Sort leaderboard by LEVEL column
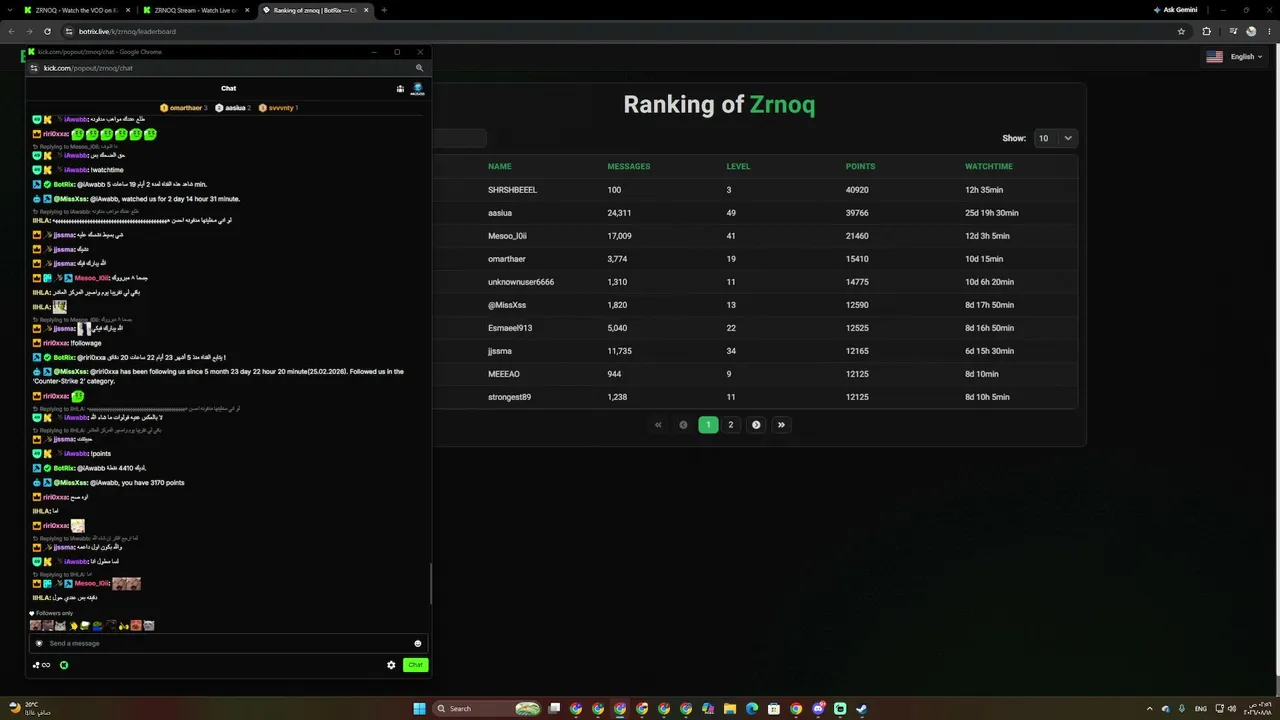 coord(738,166)
